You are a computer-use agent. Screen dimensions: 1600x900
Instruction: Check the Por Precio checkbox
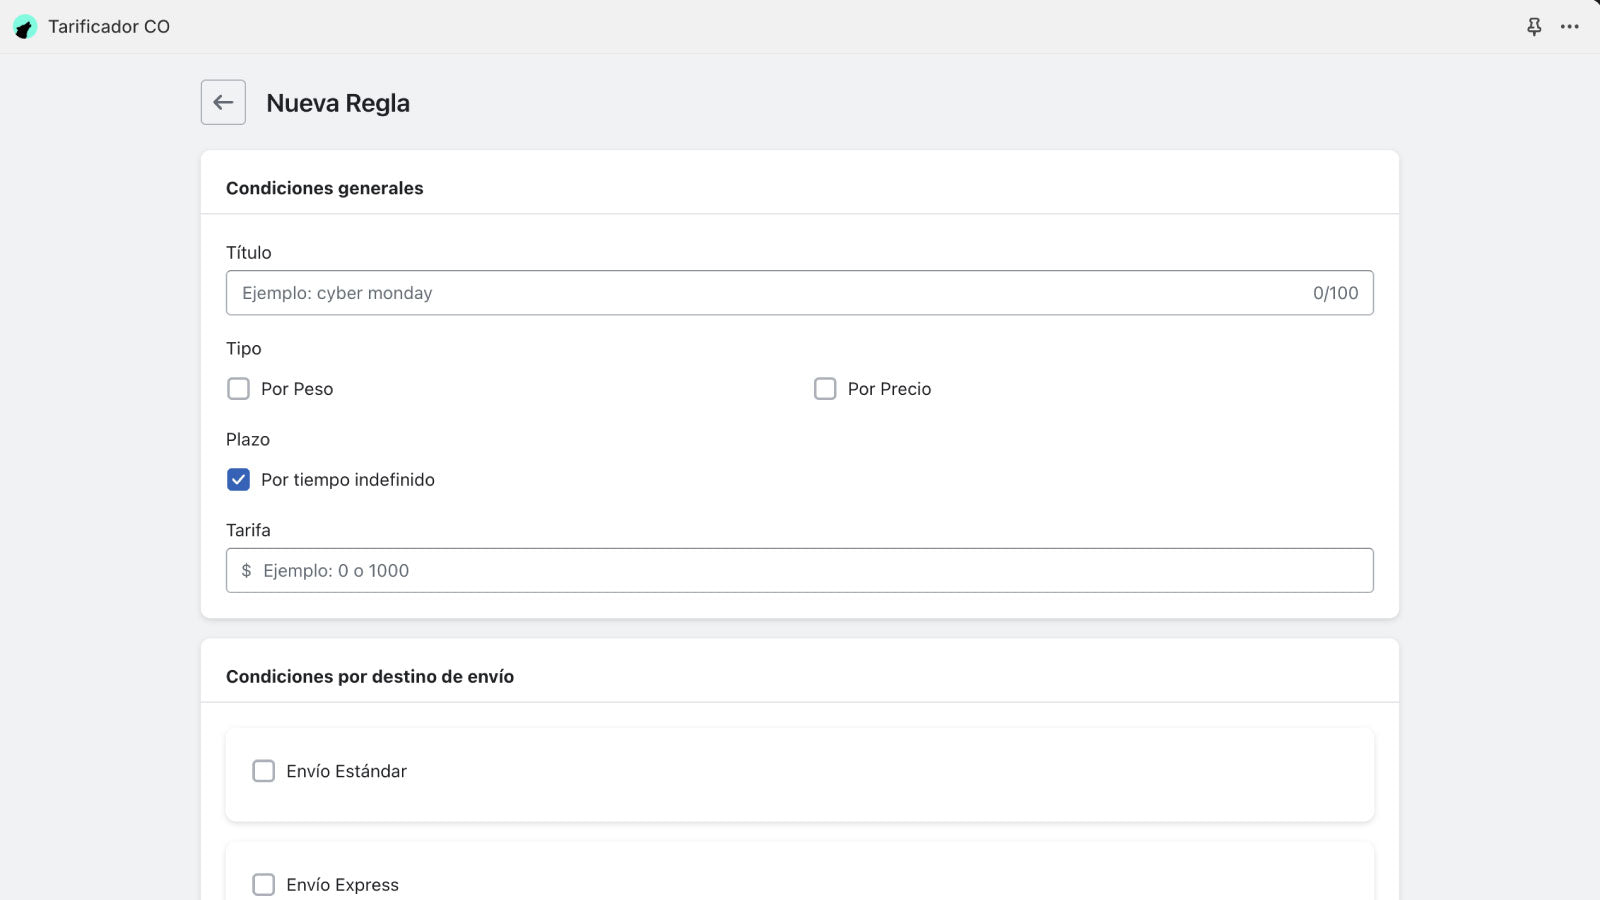coord(825,389)
